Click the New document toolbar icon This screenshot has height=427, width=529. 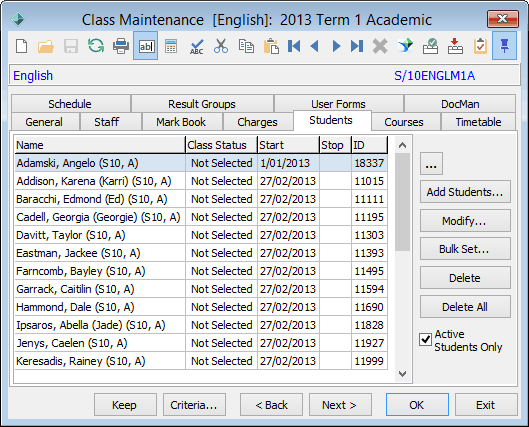coord(22,46)
